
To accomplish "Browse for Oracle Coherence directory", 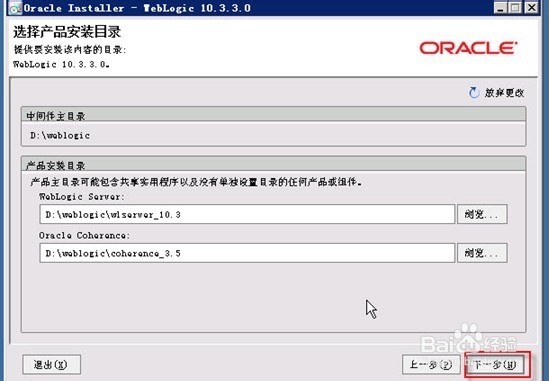I will pyautogui.click(x=482, y=253).
